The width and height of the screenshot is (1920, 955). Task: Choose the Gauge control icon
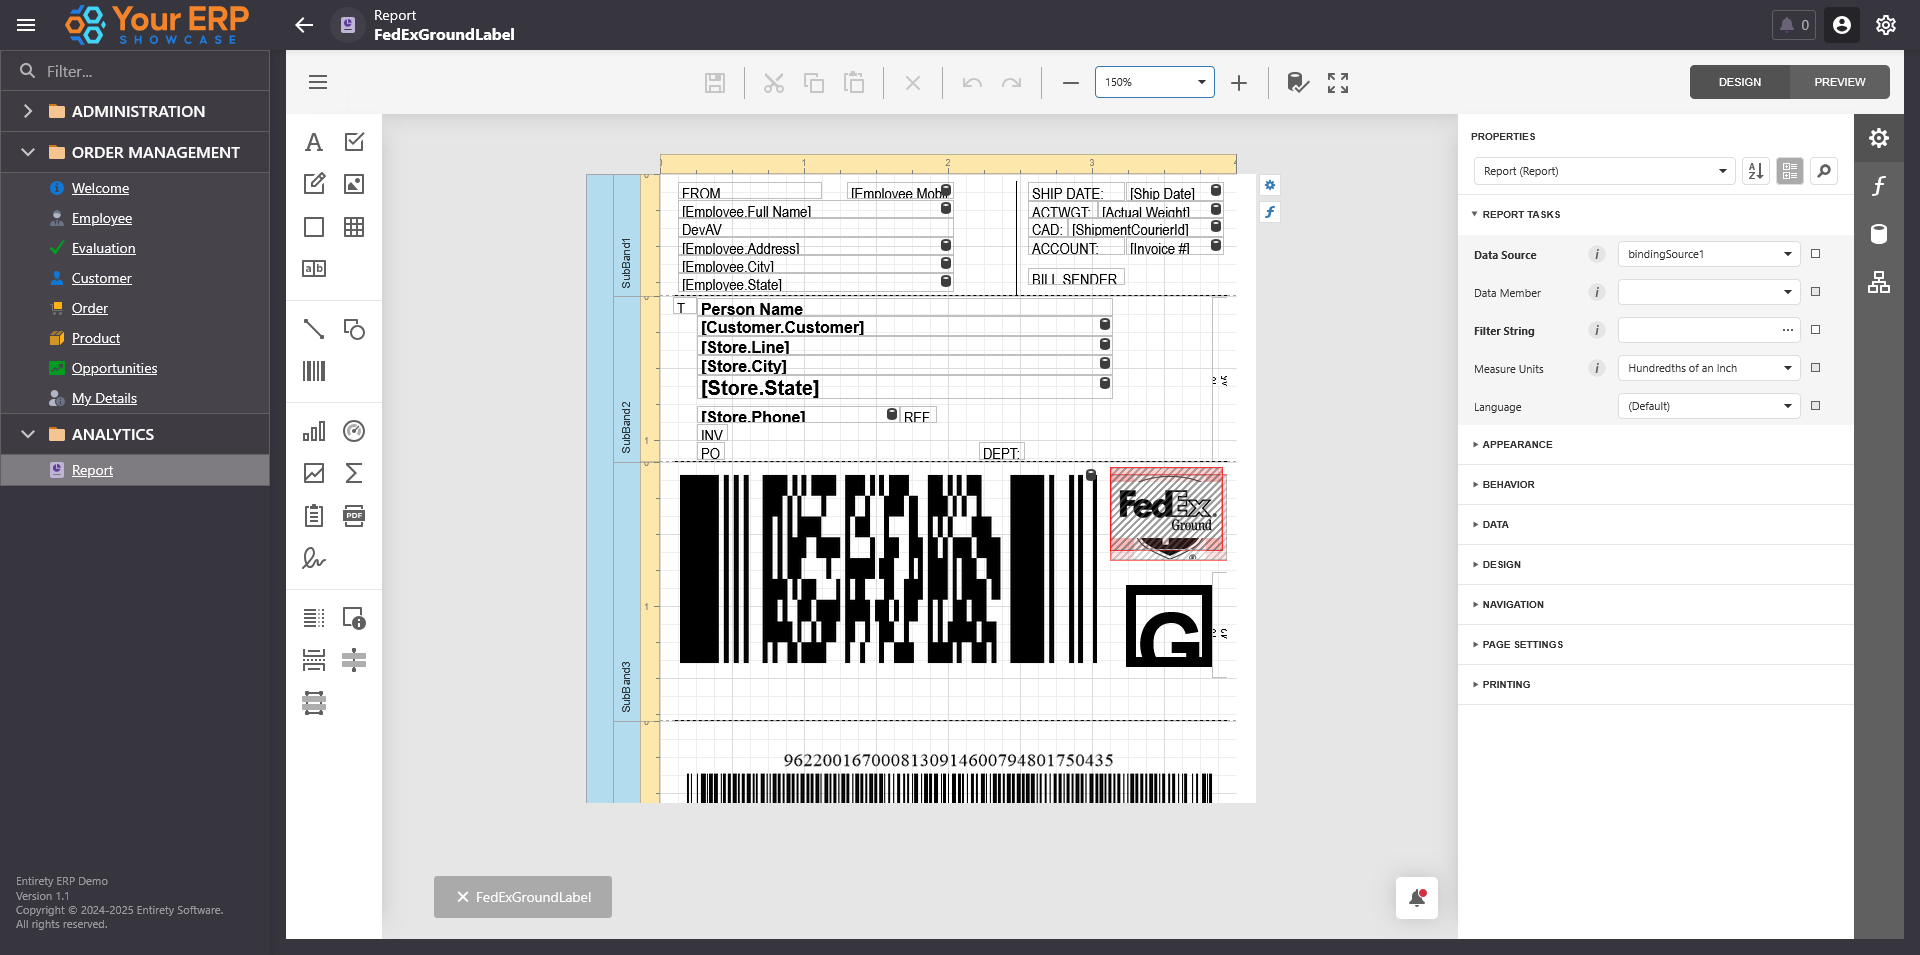[x=354, y=431]
